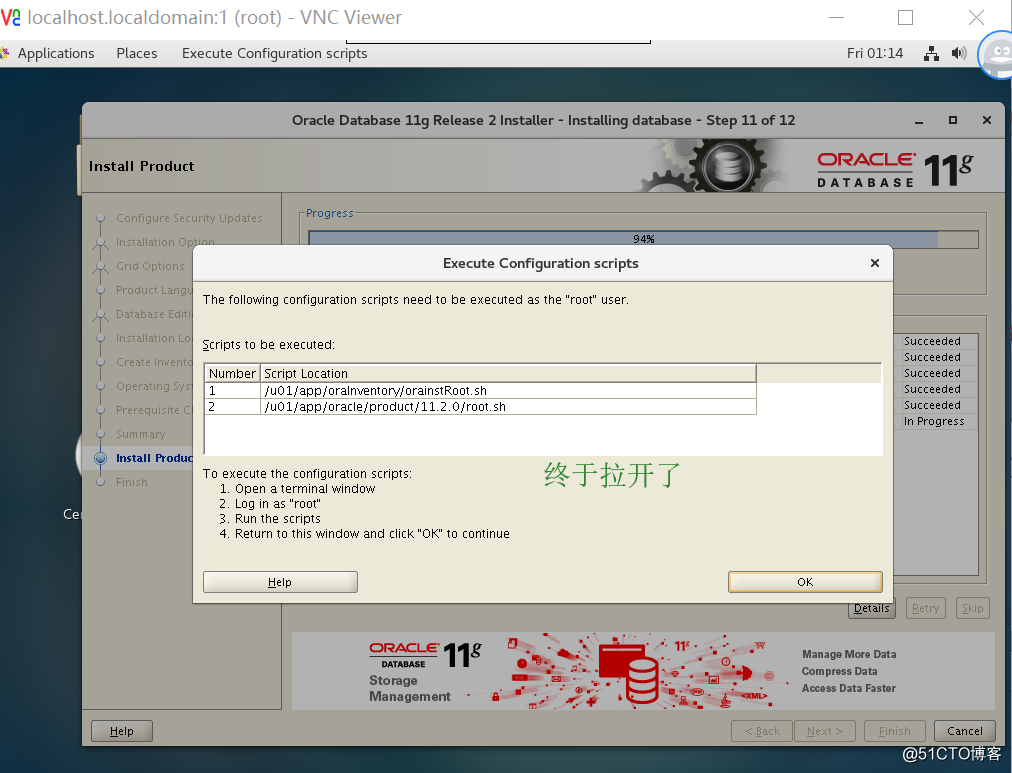The image size is (1012, 773).
Task: Click the Cancel button in the installer
Action: 964,731
